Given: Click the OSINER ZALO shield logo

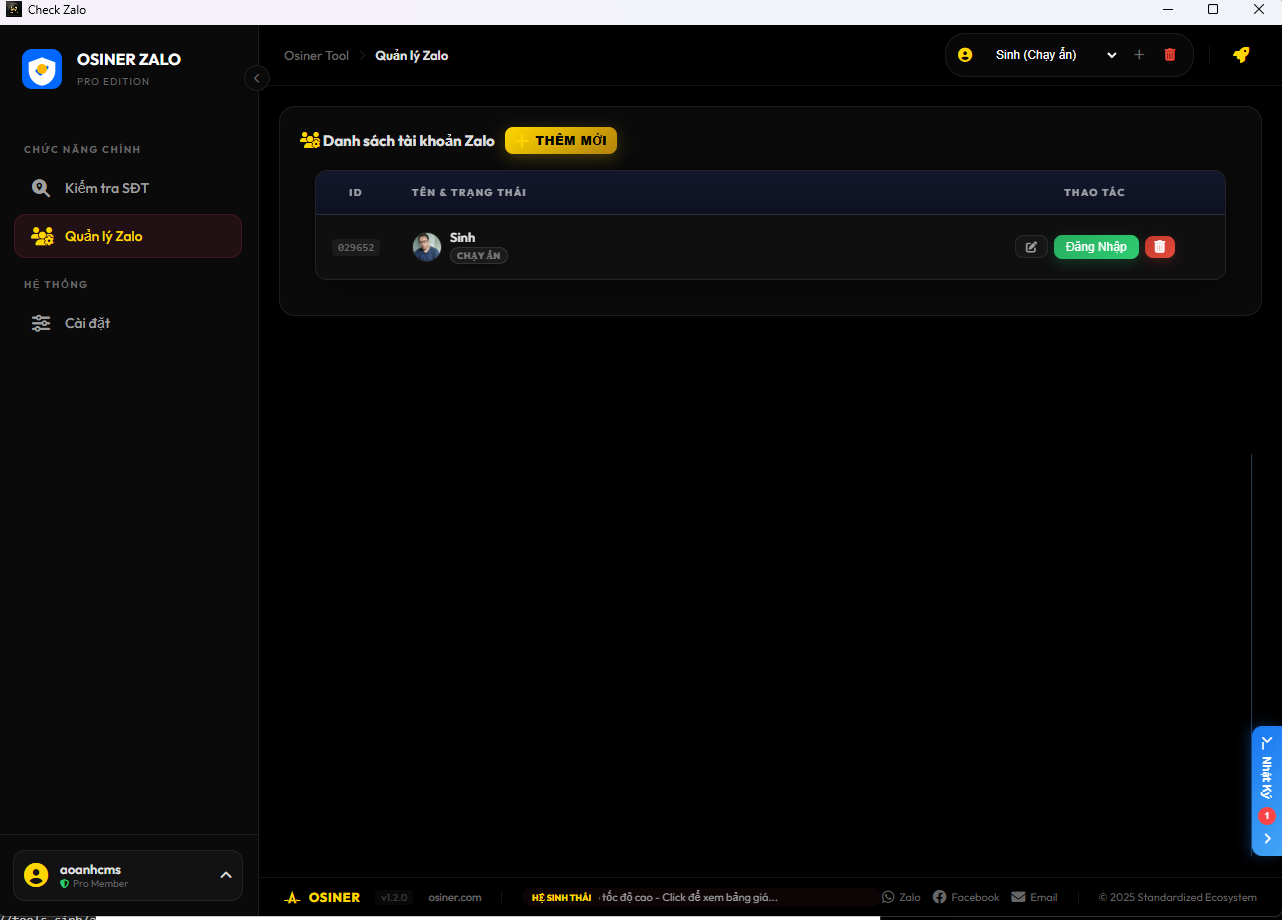Looking at the screenshot, I should [42, 69].
